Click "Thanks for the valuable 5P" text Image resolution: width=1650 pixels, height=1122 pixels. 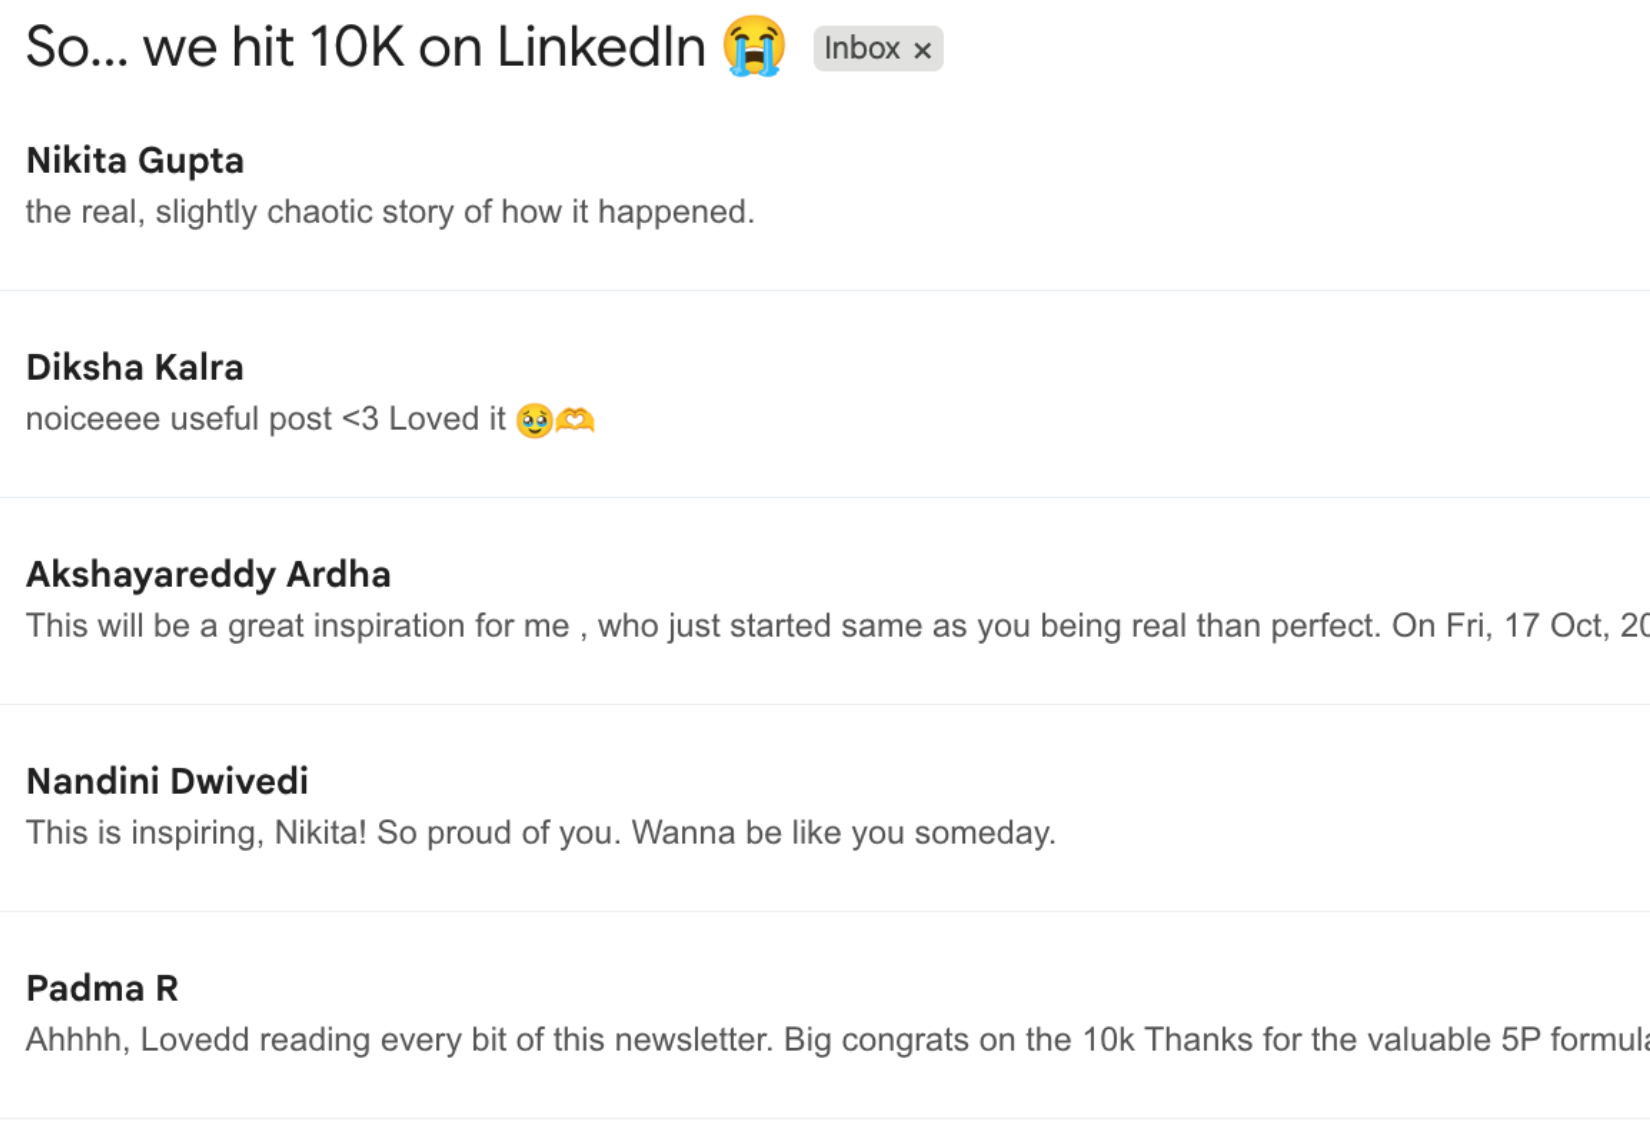coord(1340,1040)
